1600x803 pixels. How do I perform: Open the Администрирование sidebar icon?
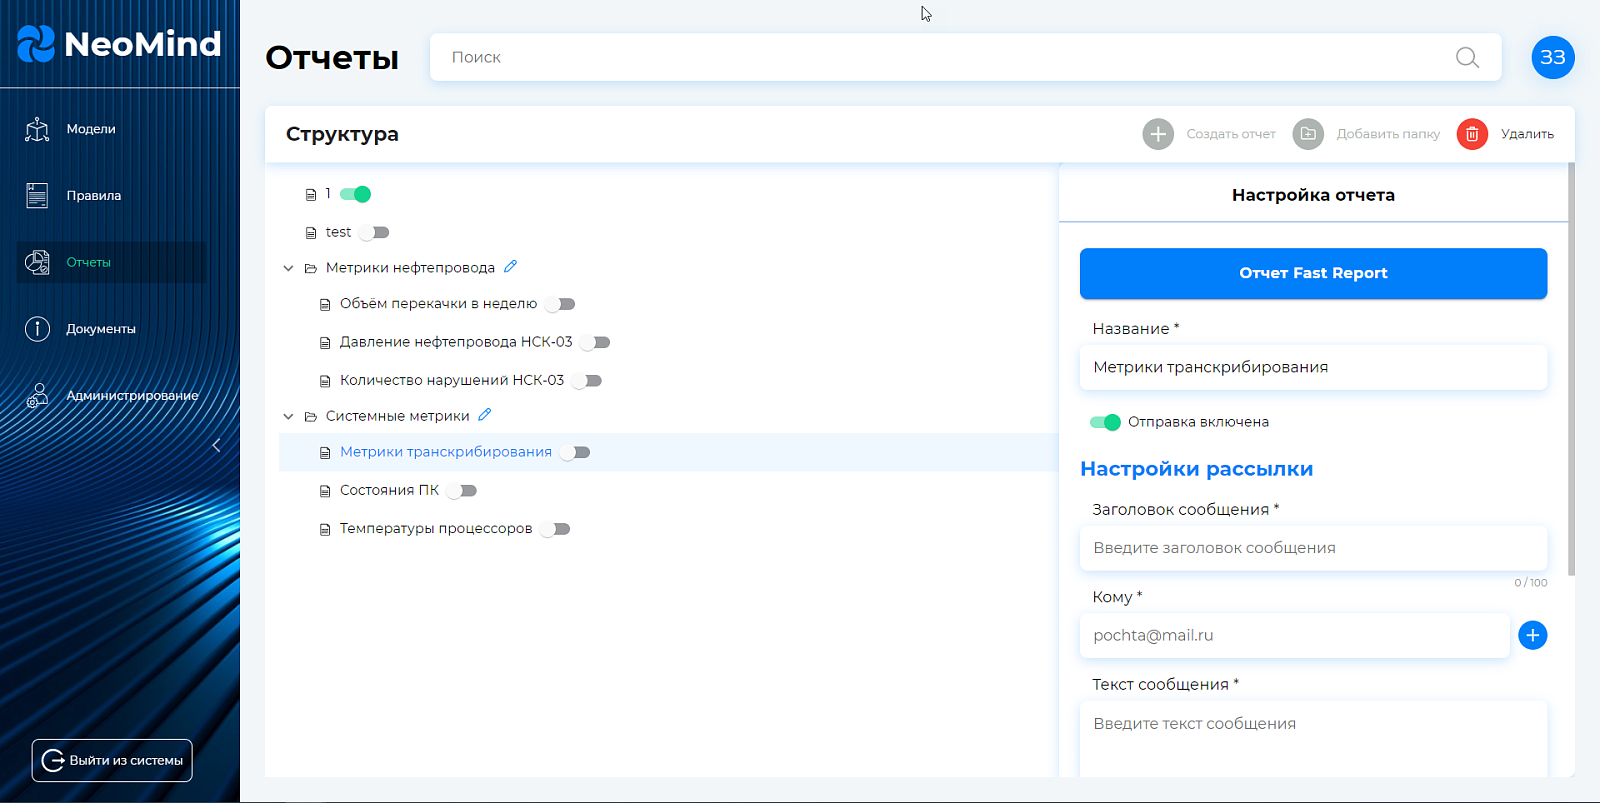tap(37, 396)
